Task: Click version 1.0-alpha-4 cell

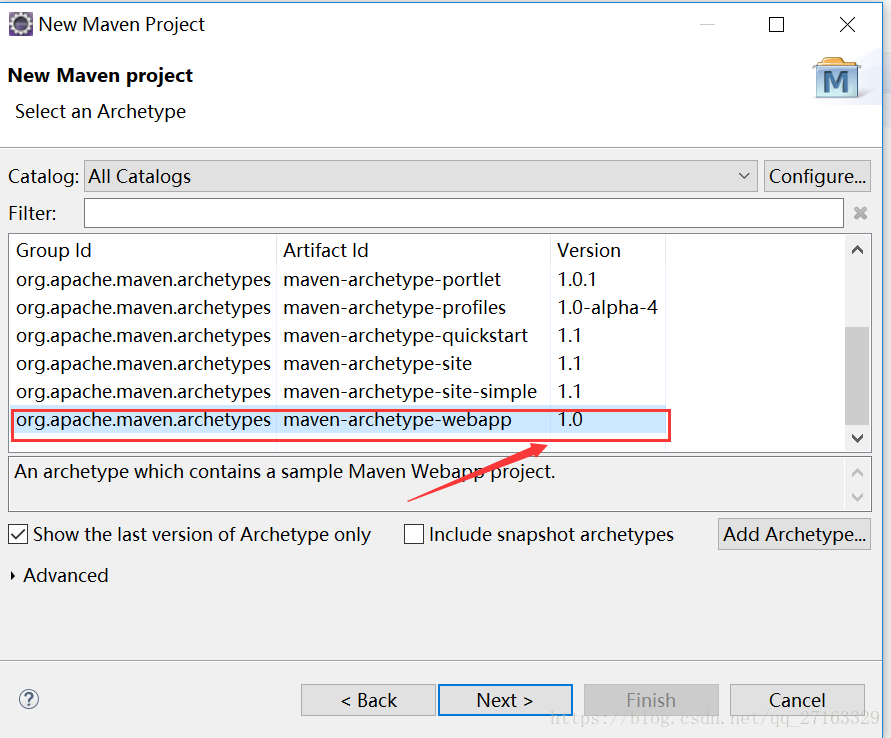Action: [607, 307]
